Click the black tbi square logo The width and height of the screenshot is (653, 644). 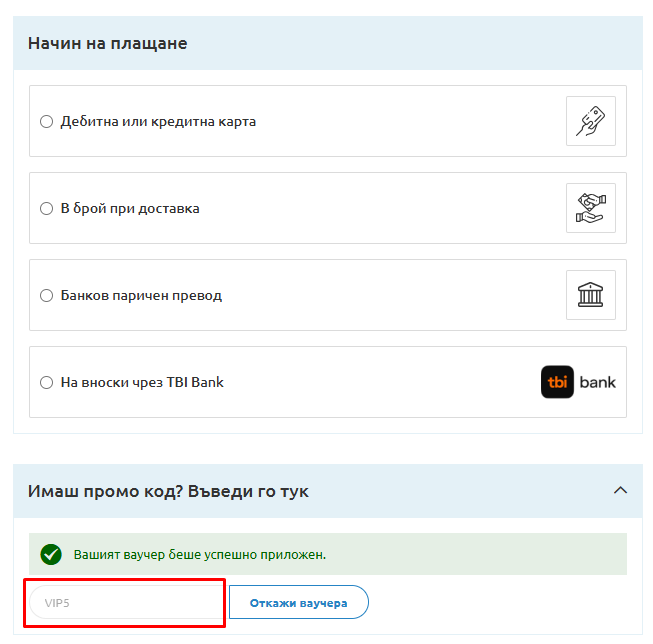pyautogui.click(x=557, y=382)
